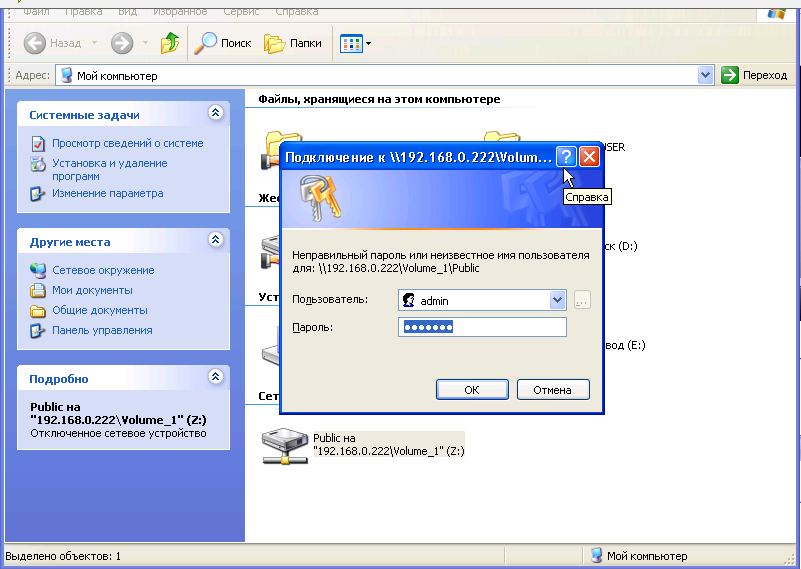The image size is (801, 569).
Task: Click the address bar My Computer icon
Action: click(x=66, y=76)
